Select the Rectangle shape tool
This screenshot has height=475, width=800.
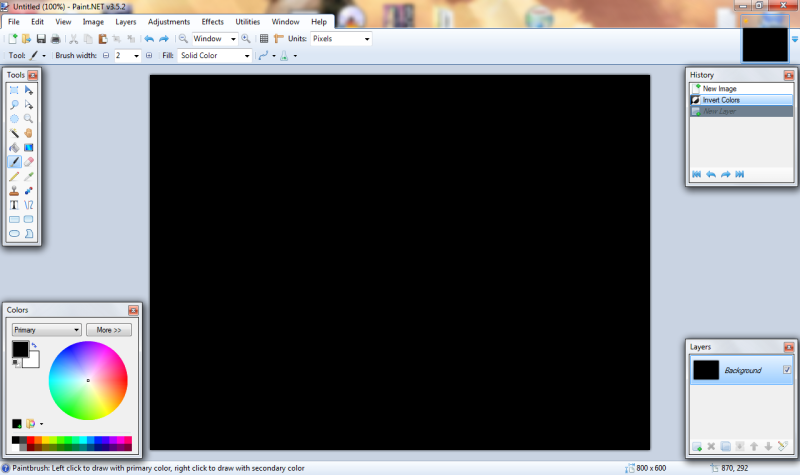14,219
